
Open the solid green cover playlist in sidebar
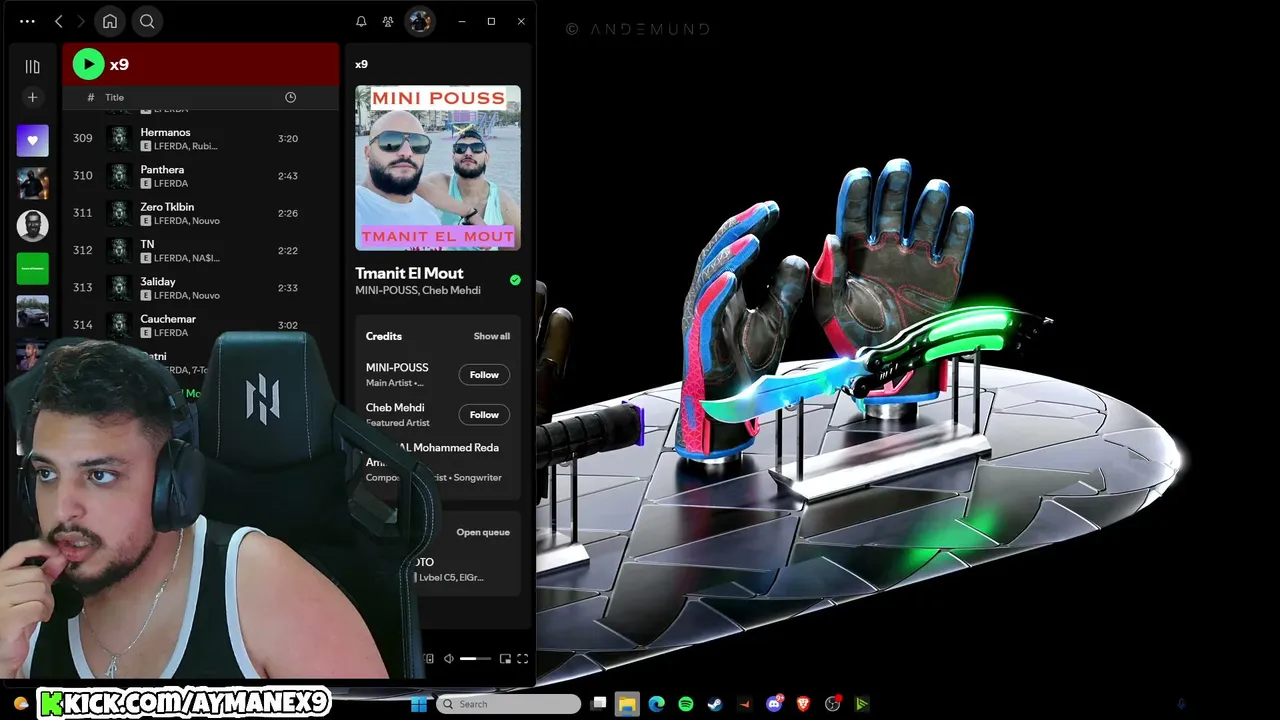(32, 268)
